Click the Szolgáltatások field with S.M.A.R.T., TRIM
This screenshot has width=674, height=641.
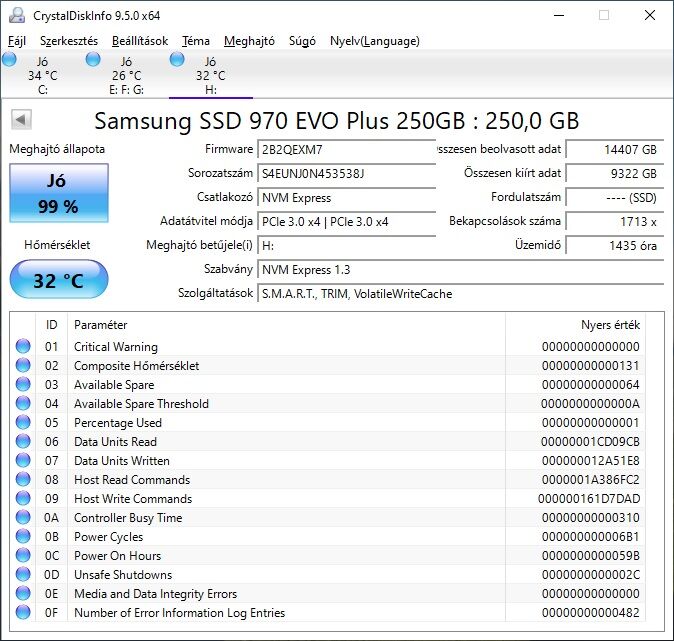coord(461,294)
